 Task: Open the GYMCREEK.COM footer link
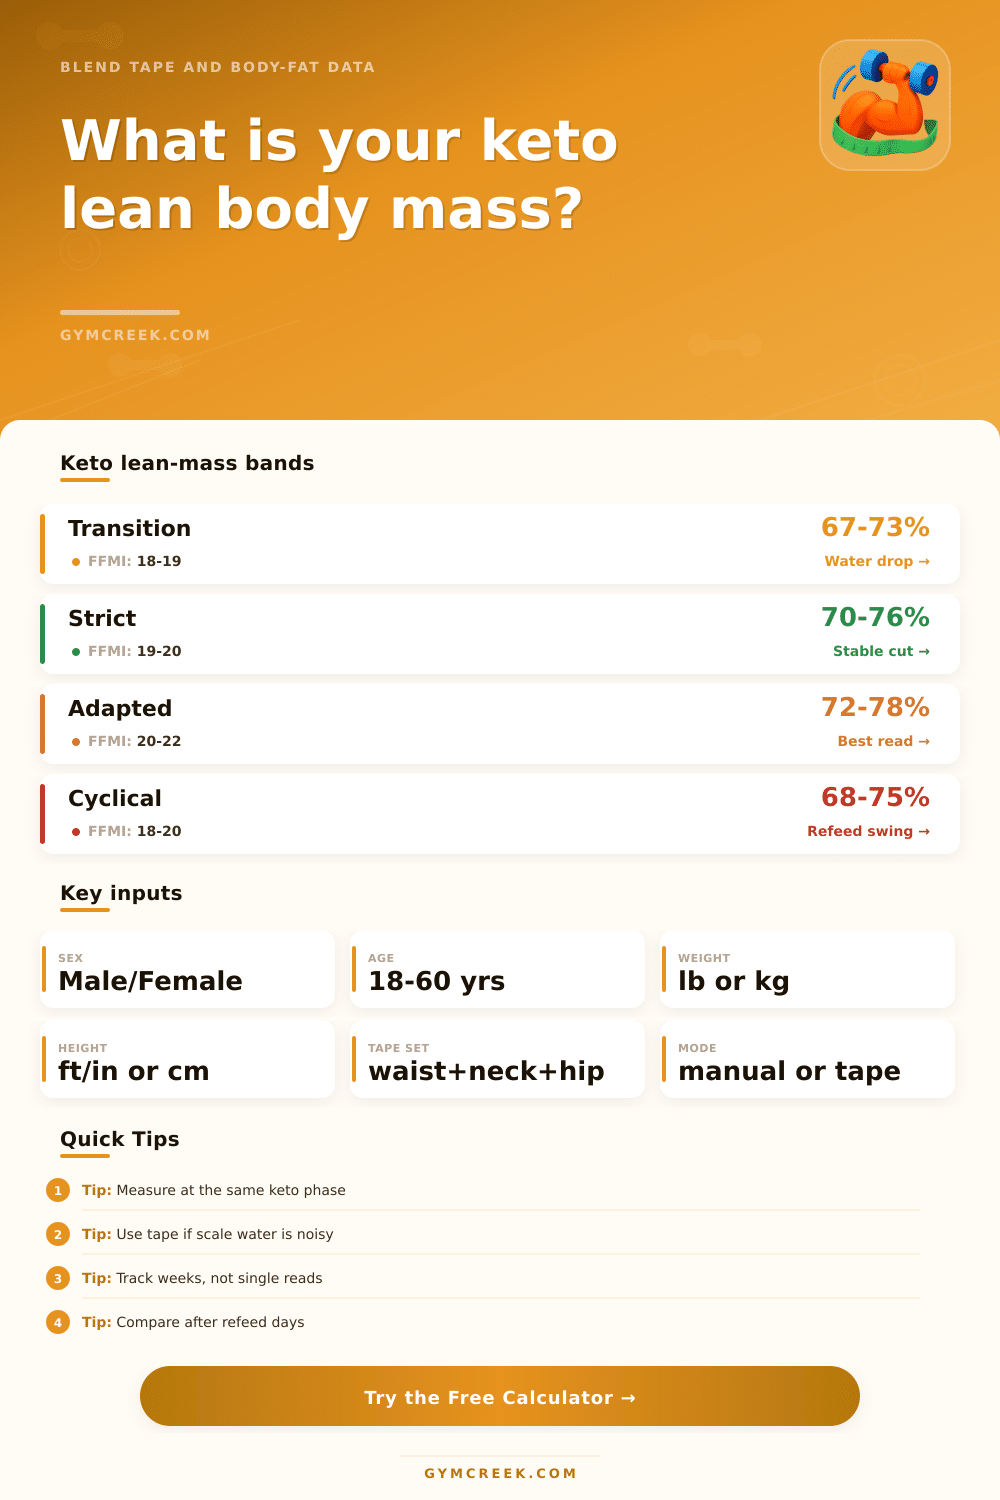[500, 1472]
